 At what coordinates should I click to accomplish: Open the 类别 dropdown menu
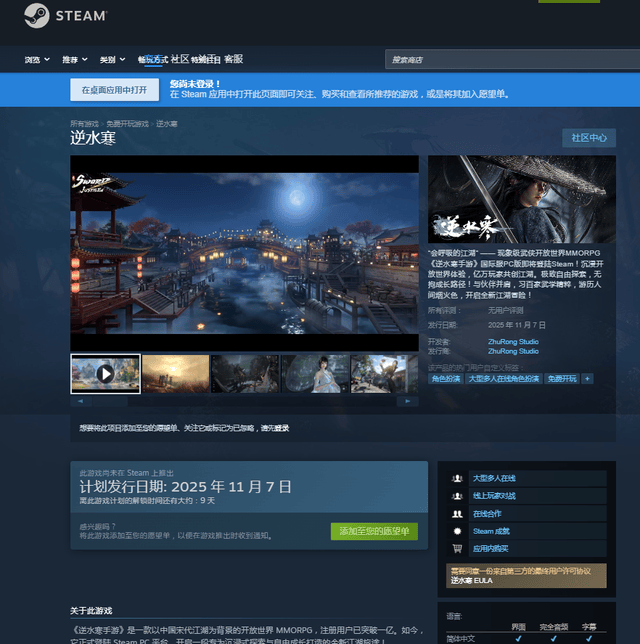112,60
